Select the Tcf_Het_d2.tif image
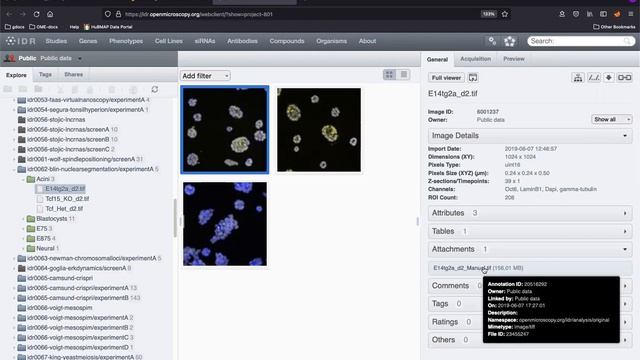The image size is (640, 360). [64, 209]
